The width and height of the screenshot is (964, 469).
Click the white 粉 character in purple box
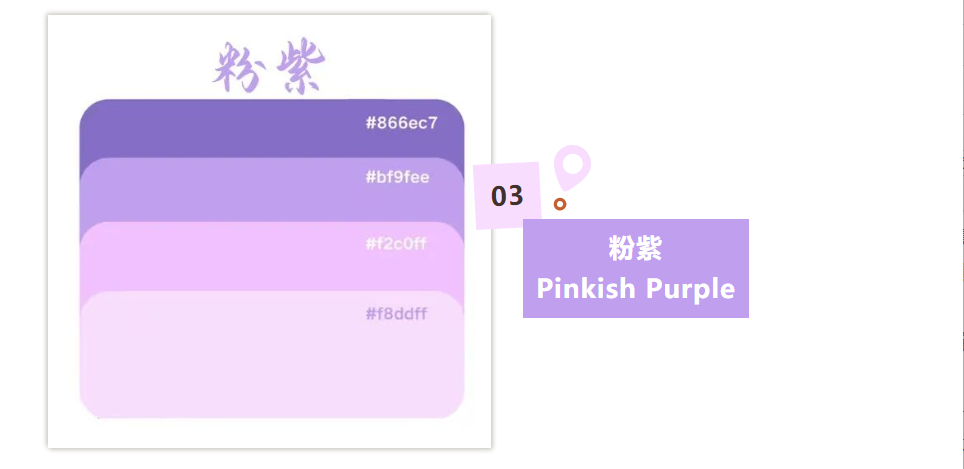(622, 248)
